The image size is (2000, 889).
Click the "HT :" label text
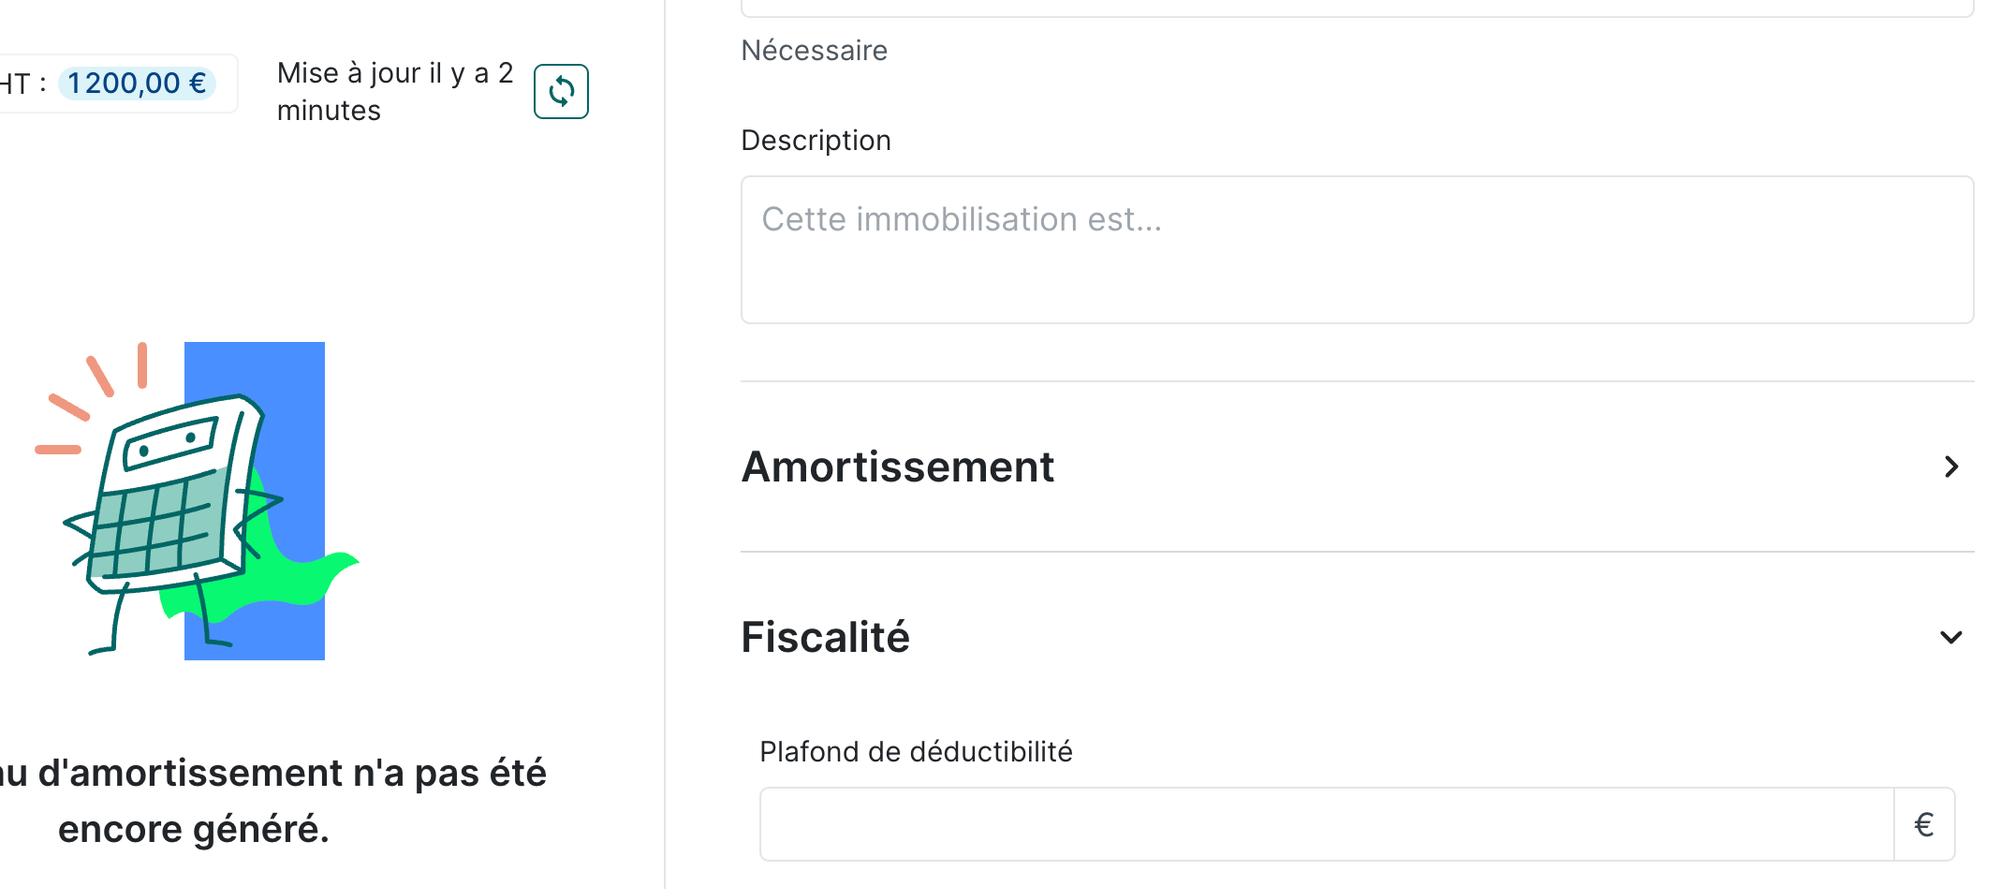coord(22,83)
